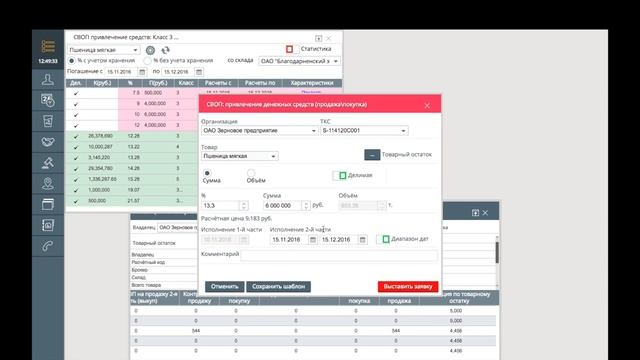This screenshot has width=640, height=360.
Task: Click the % input field showing 13,3
Action: [220, 205]
